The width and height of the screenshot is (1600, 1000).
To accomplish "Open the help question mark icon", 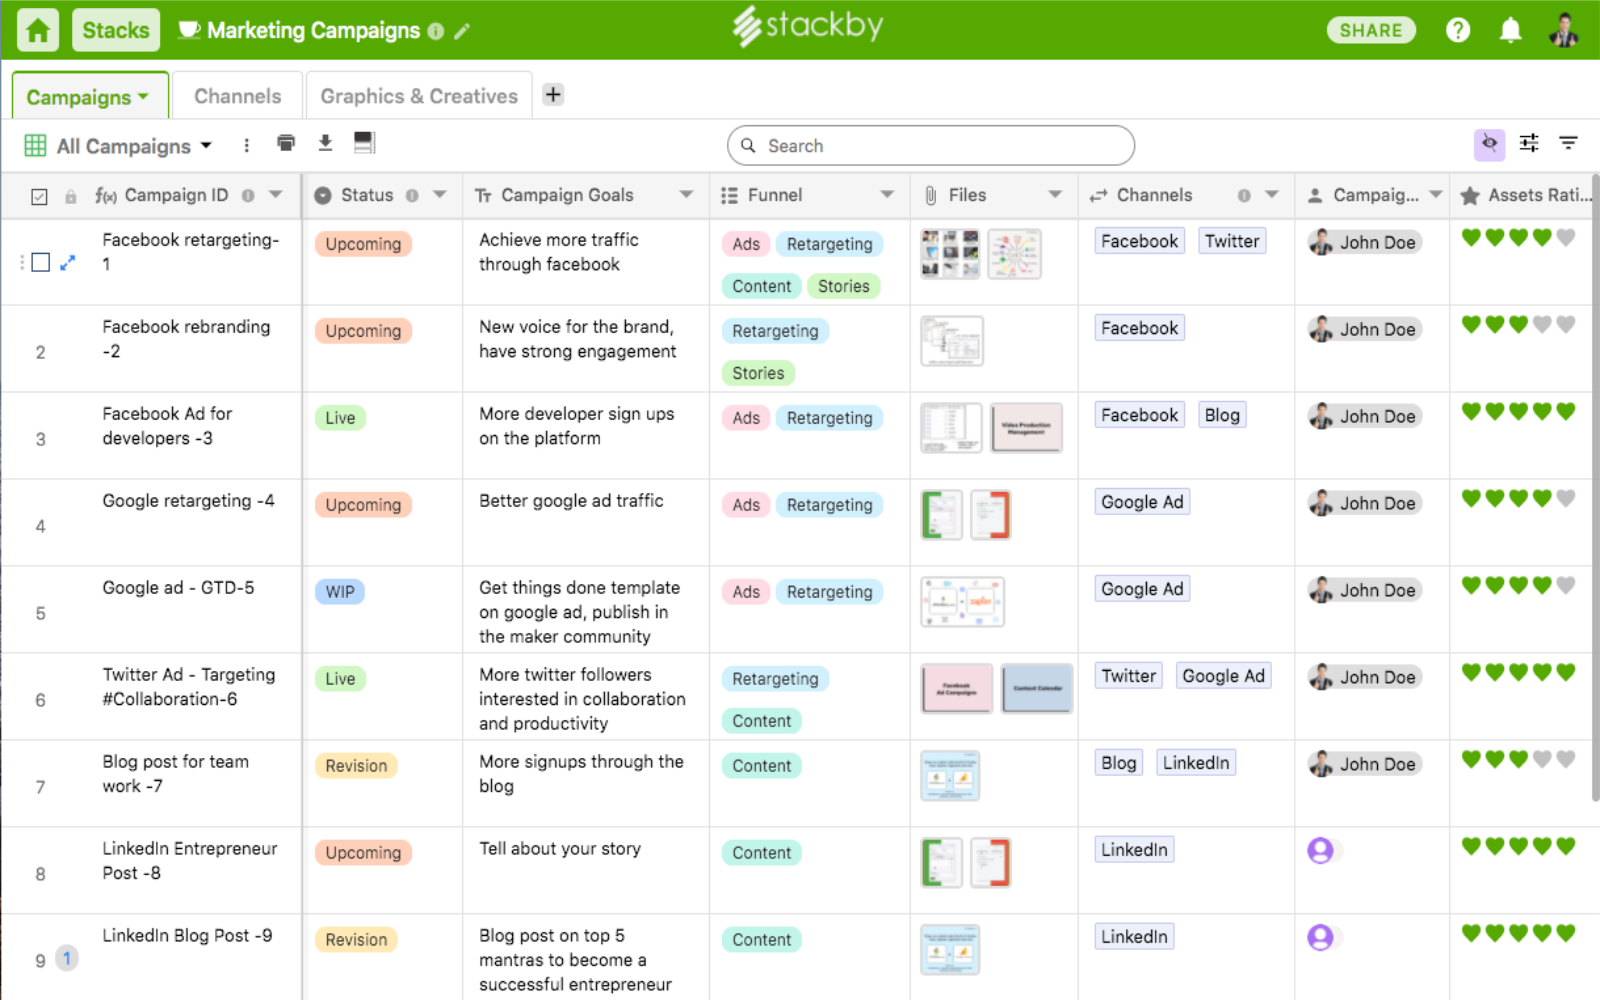I will (x=1458, y=30).
